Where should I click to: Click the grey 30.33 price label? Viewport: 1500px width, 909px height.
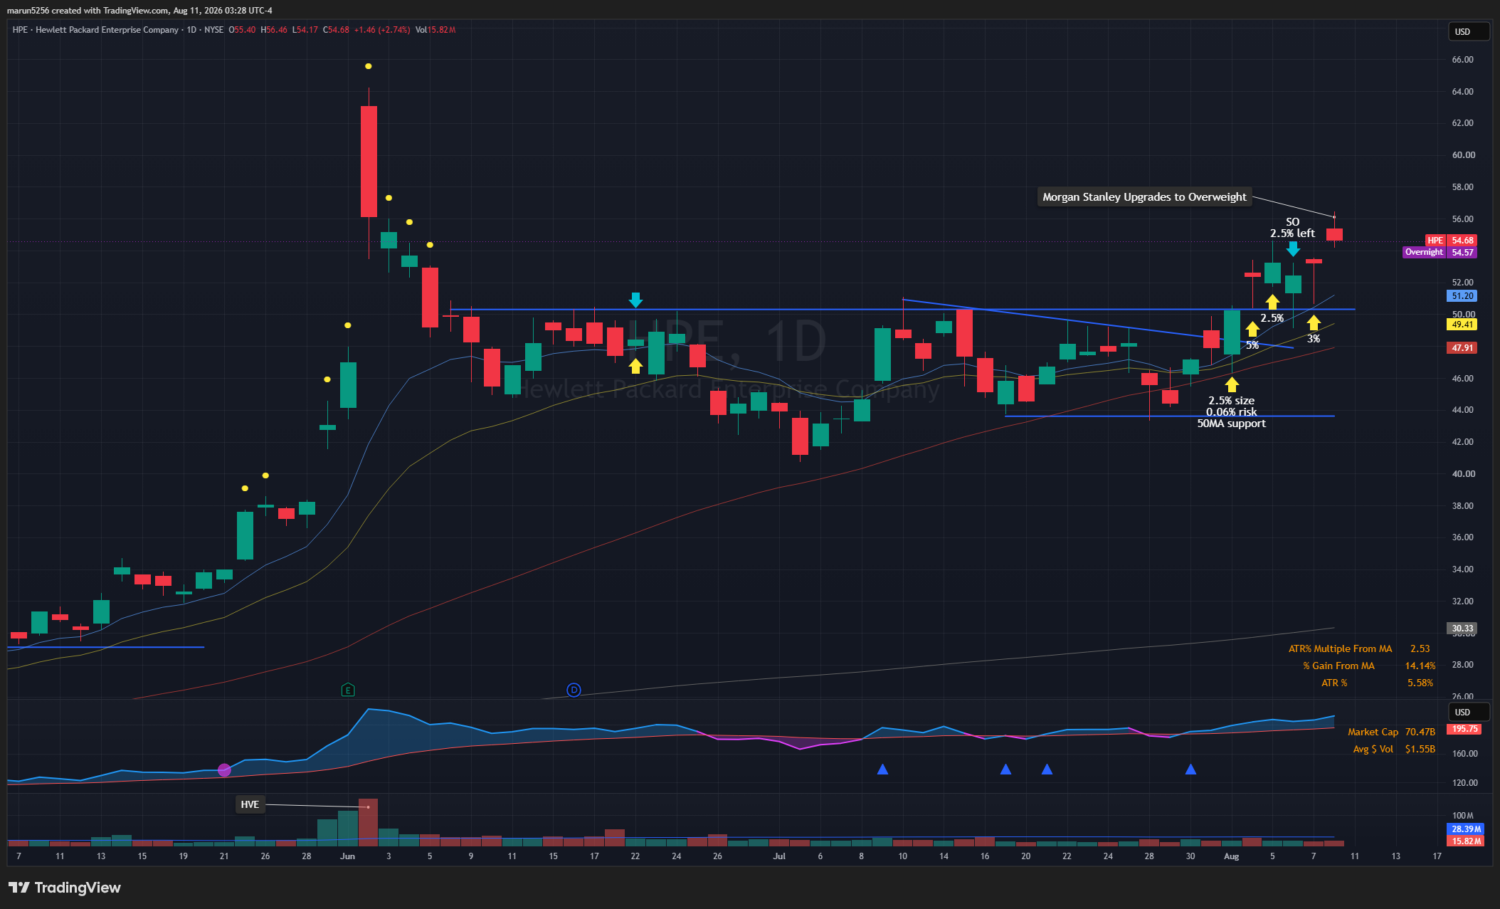point(1462,629)
